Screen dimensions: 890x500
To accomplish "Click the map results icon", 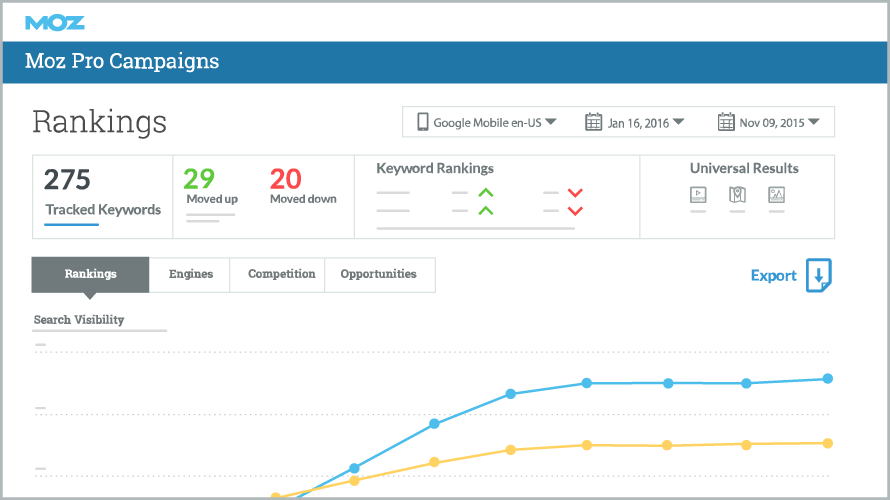I will 737,195.
